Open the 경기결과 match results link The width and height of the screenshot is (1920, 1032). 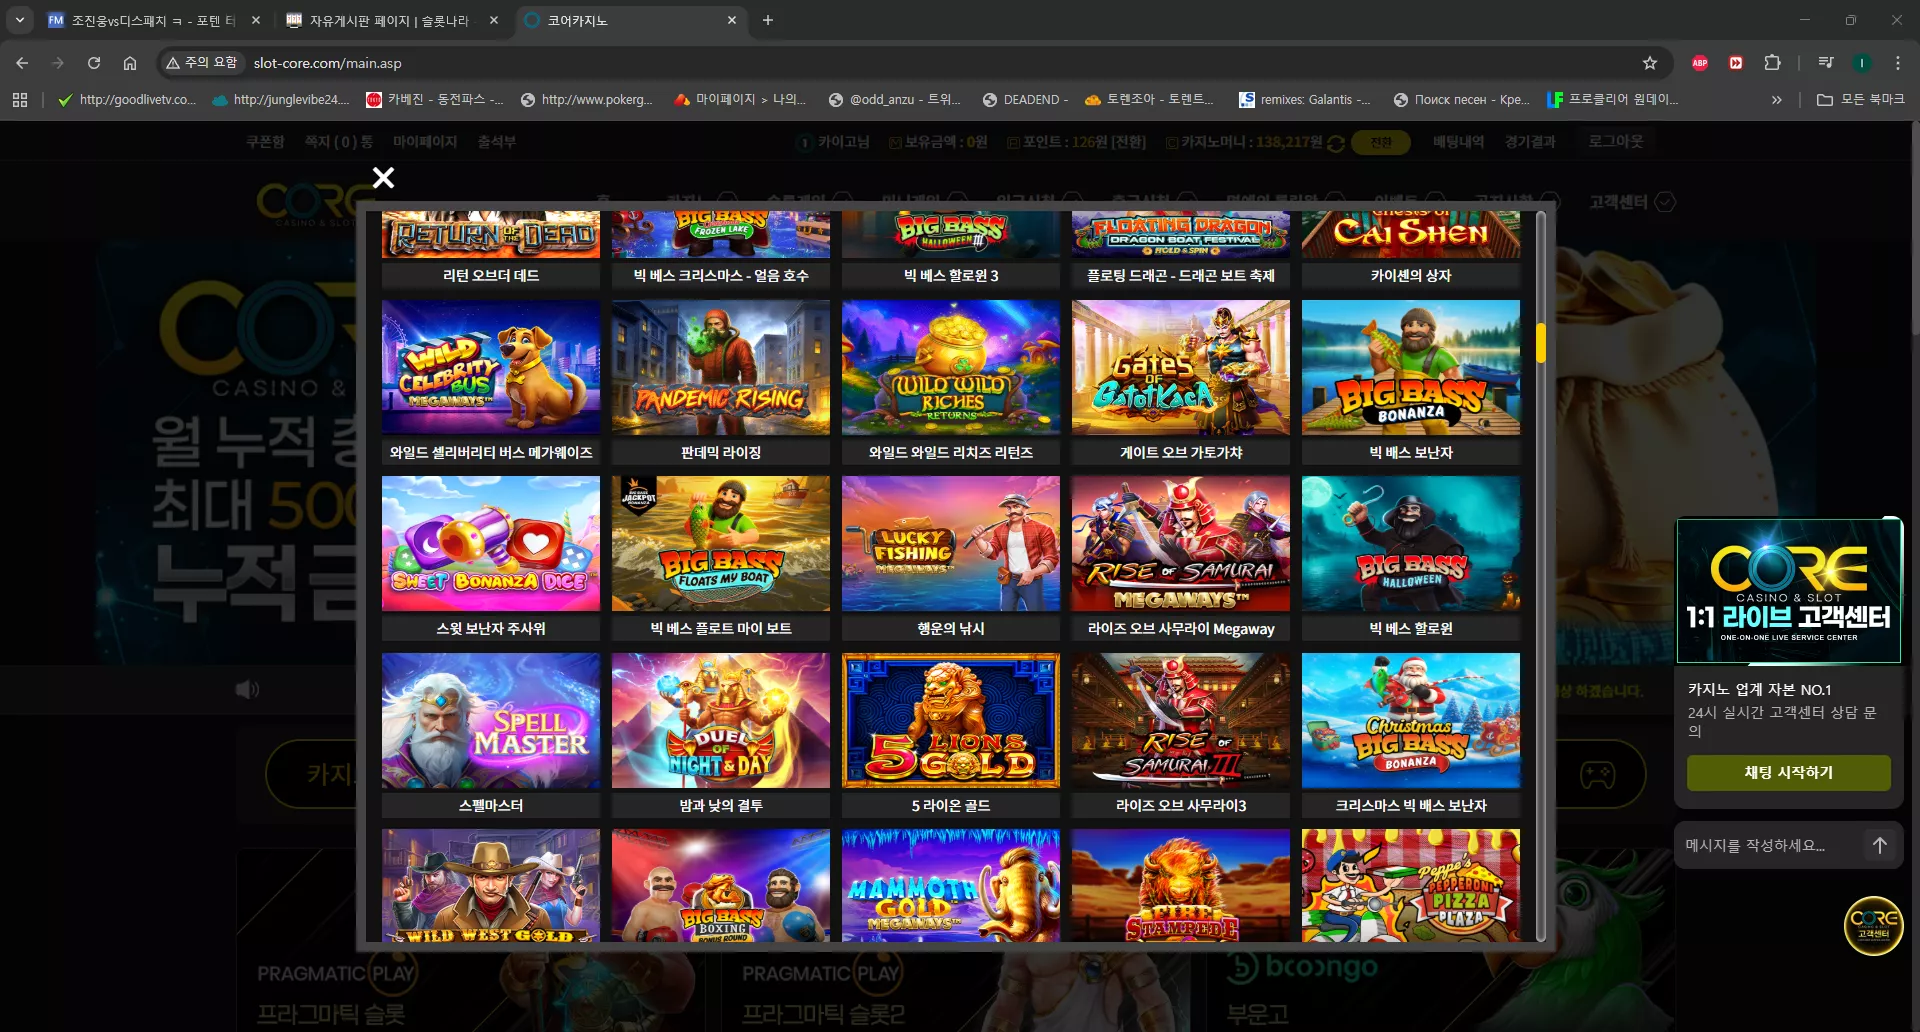(x=1530, y=142)
